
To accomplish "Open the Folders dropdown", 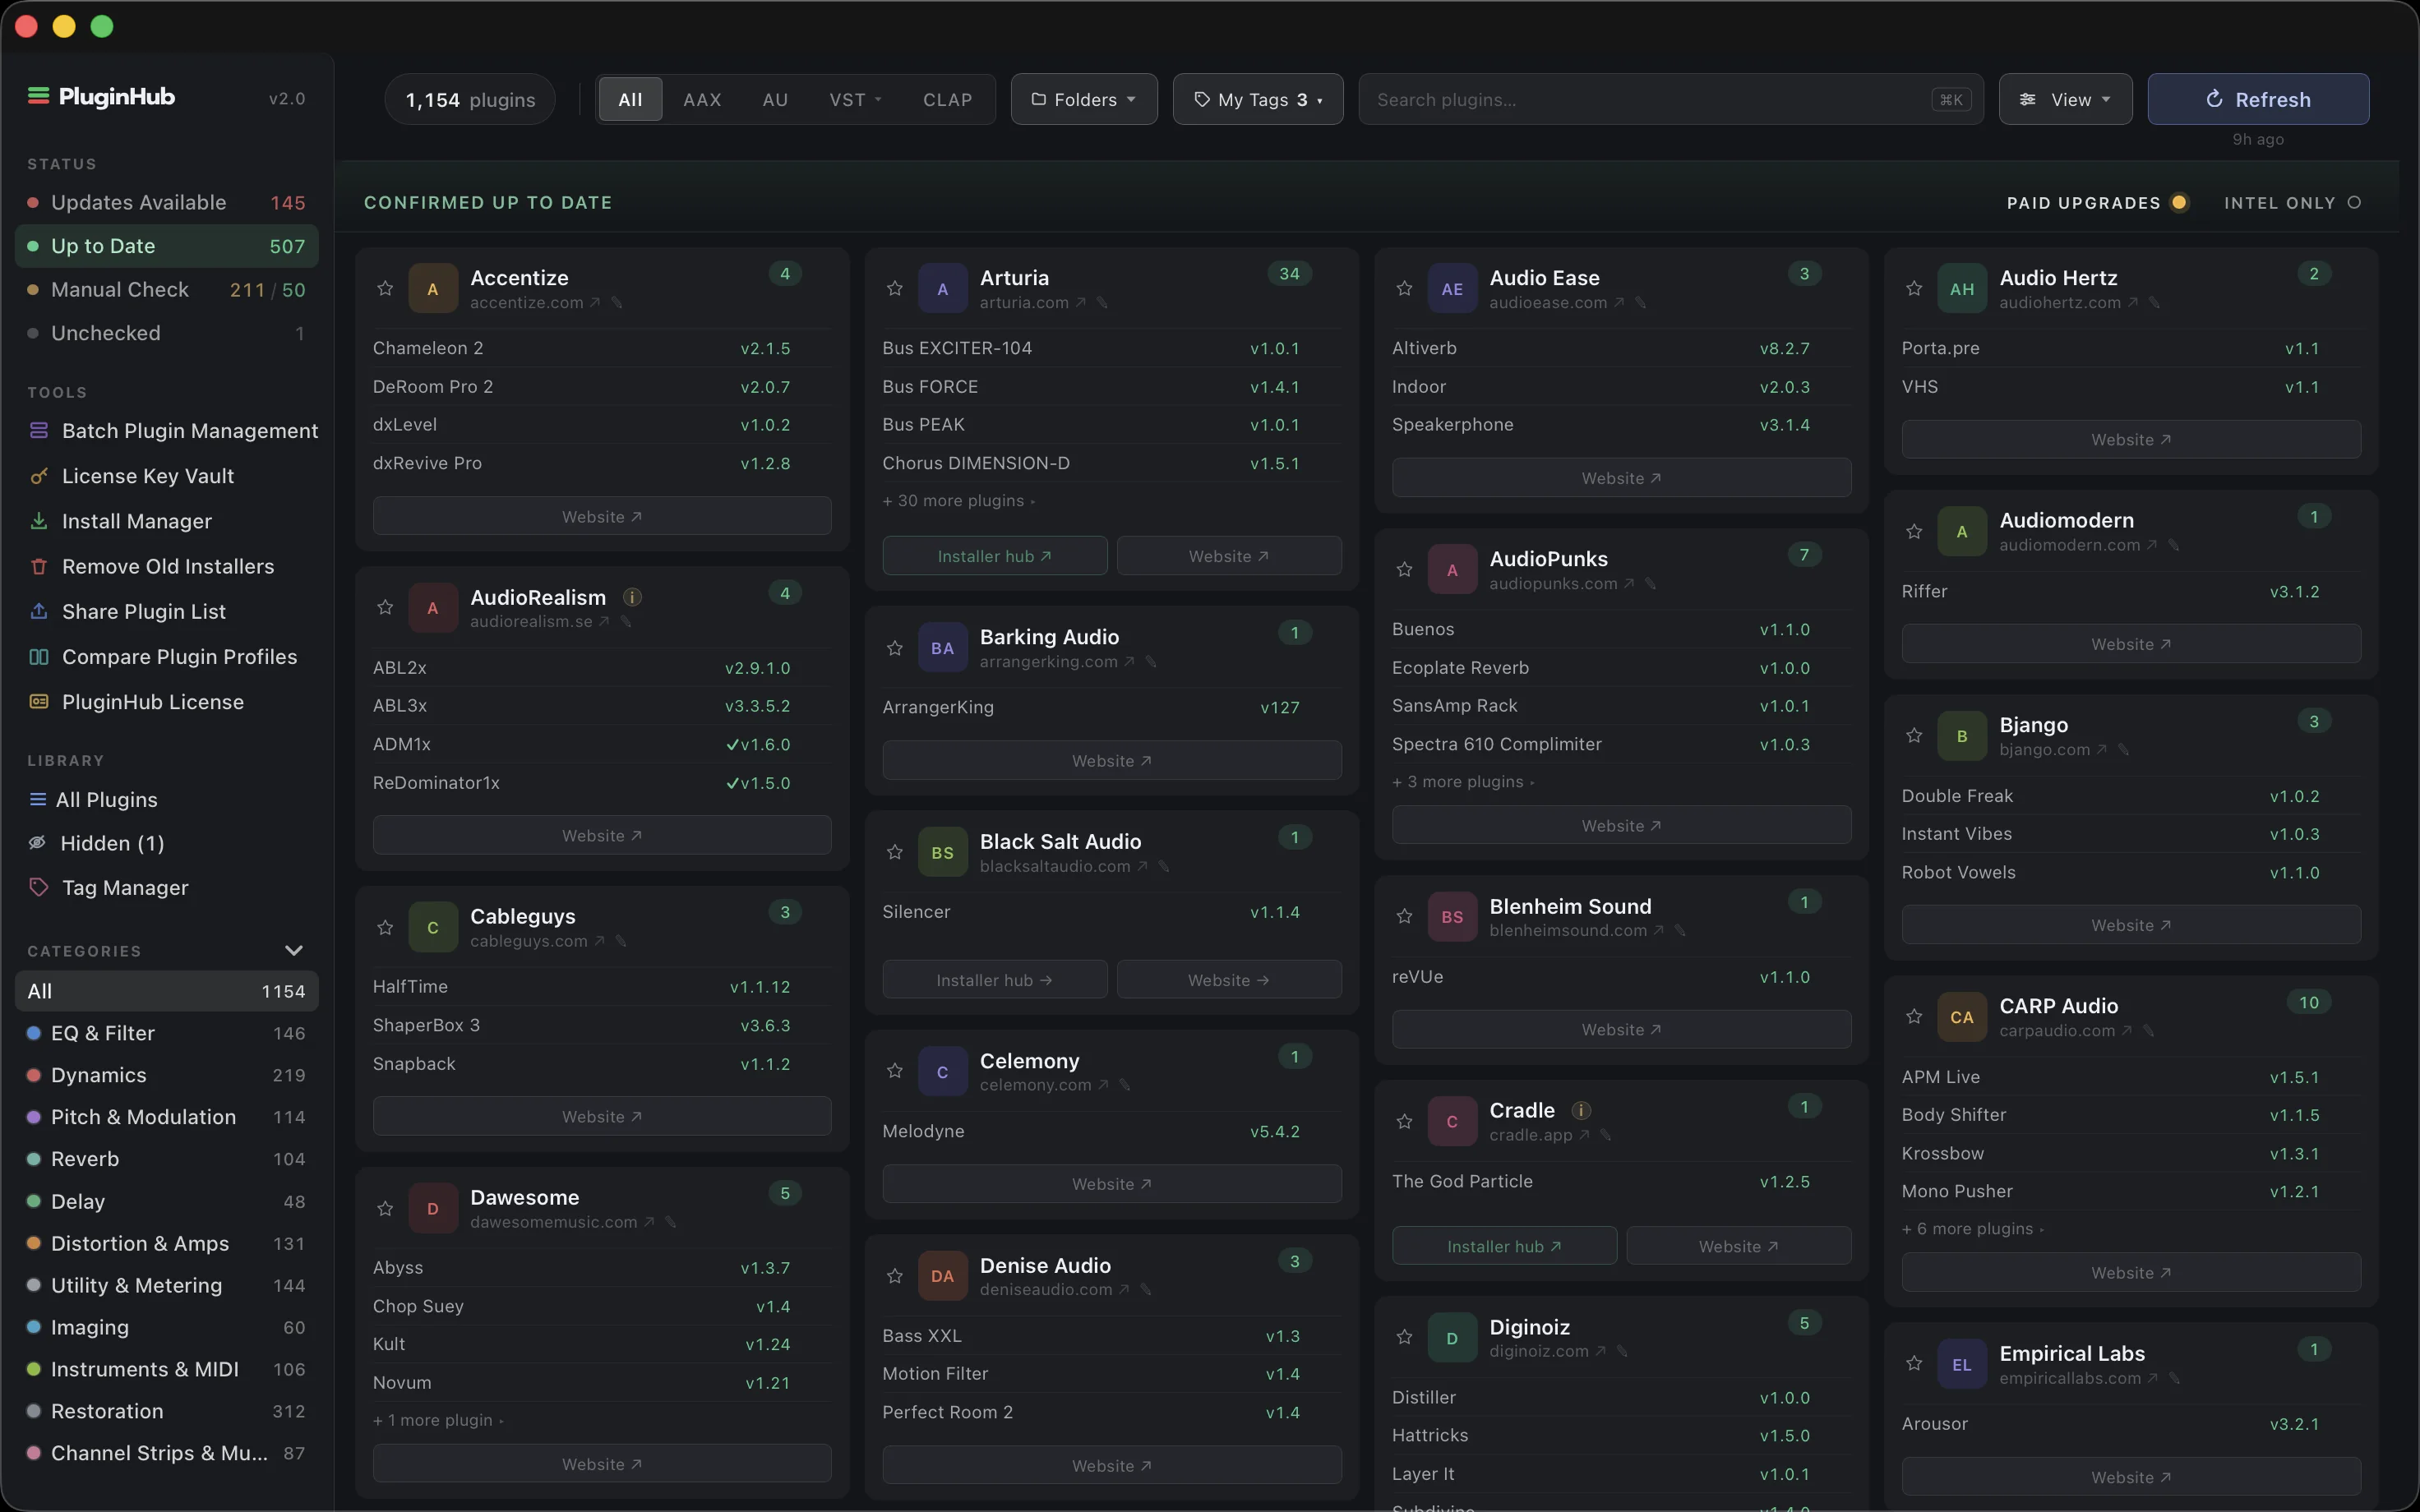I will [1084, 99].
